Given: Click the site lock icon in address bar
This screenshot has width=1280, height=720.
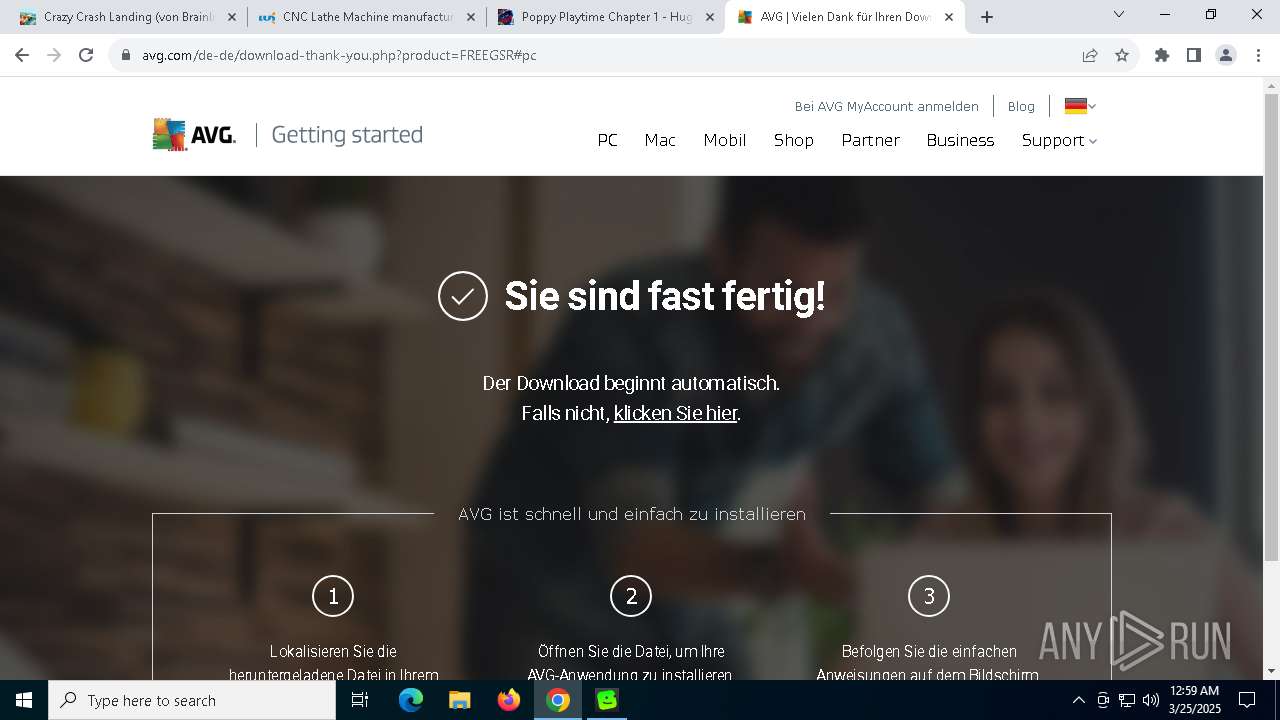Looking at the screenshot, I should [x=126, y=55].
